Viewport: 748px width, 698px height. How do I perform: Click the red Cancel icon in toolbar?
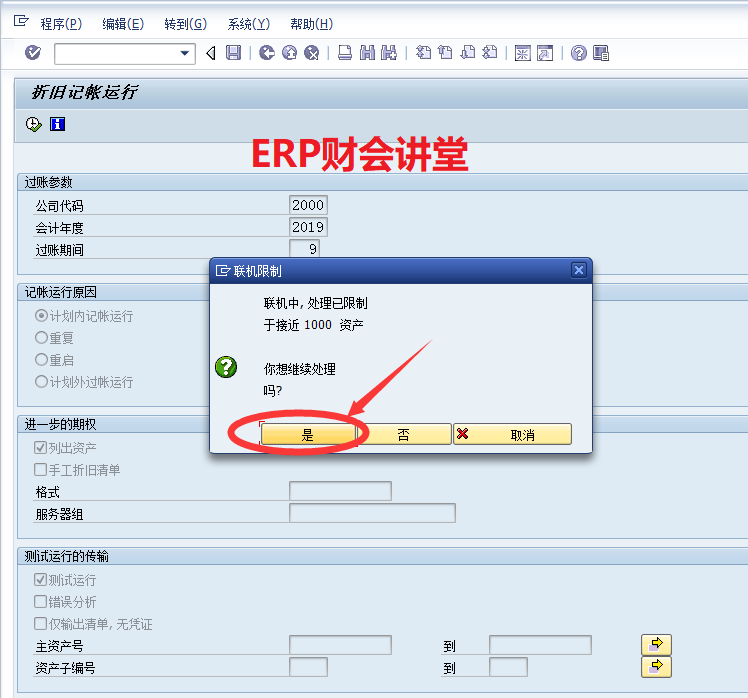(311, 53)
